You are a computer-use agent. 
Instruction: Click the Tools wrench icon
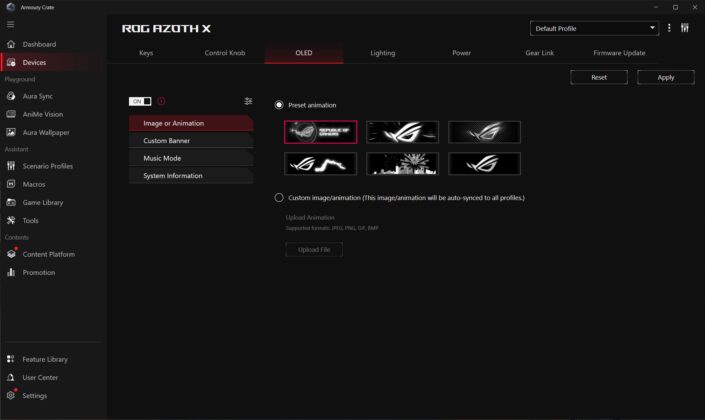point(11,220)
